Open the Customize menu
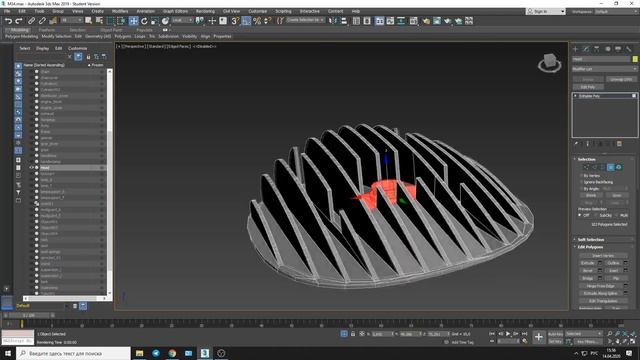The width and height of the screenshot is (640, 360). point(258,11)
